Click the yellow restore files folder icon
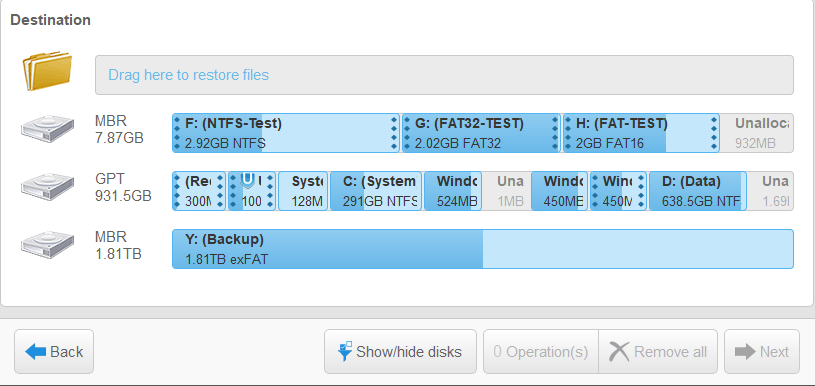Image resolution: width=815 pixels, height=386 pixels. point(47,70)
